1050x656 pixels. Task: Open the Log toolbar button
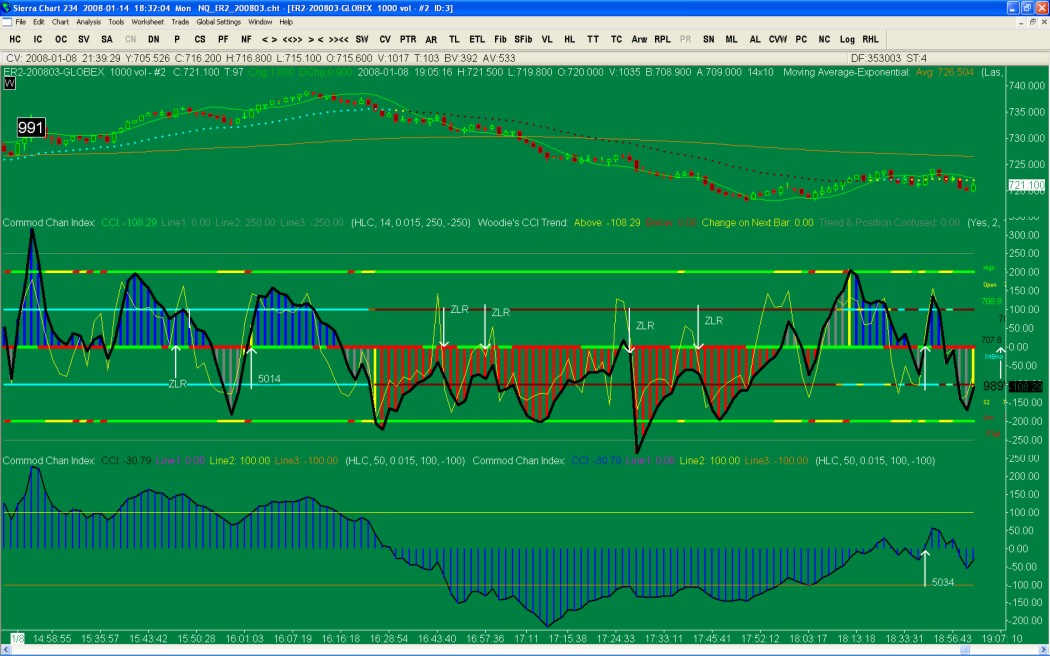point(847,39)
